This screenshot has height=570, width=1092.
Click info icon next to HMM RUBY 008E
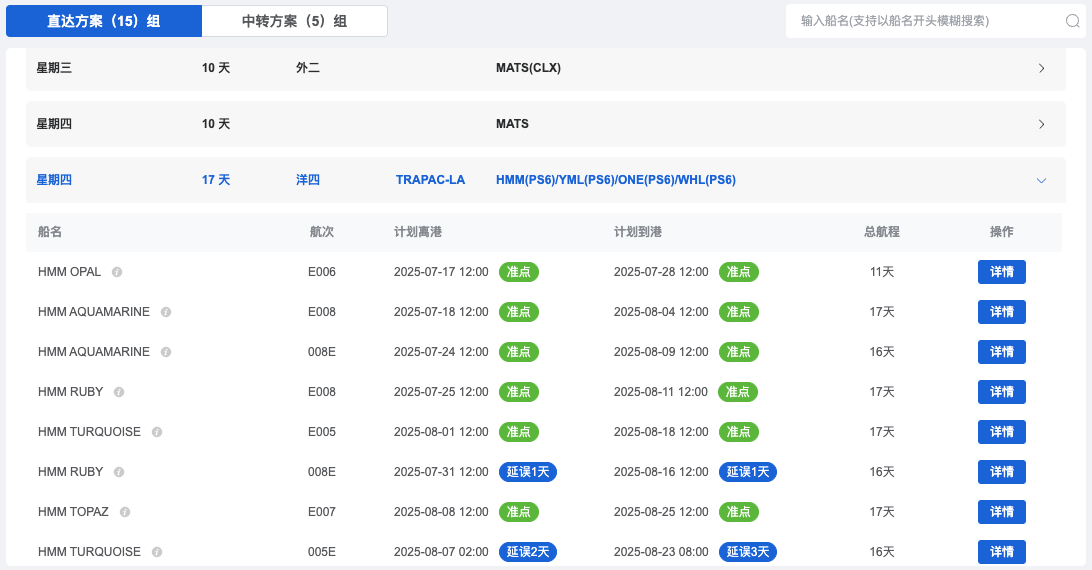click(x=119, y=472)
